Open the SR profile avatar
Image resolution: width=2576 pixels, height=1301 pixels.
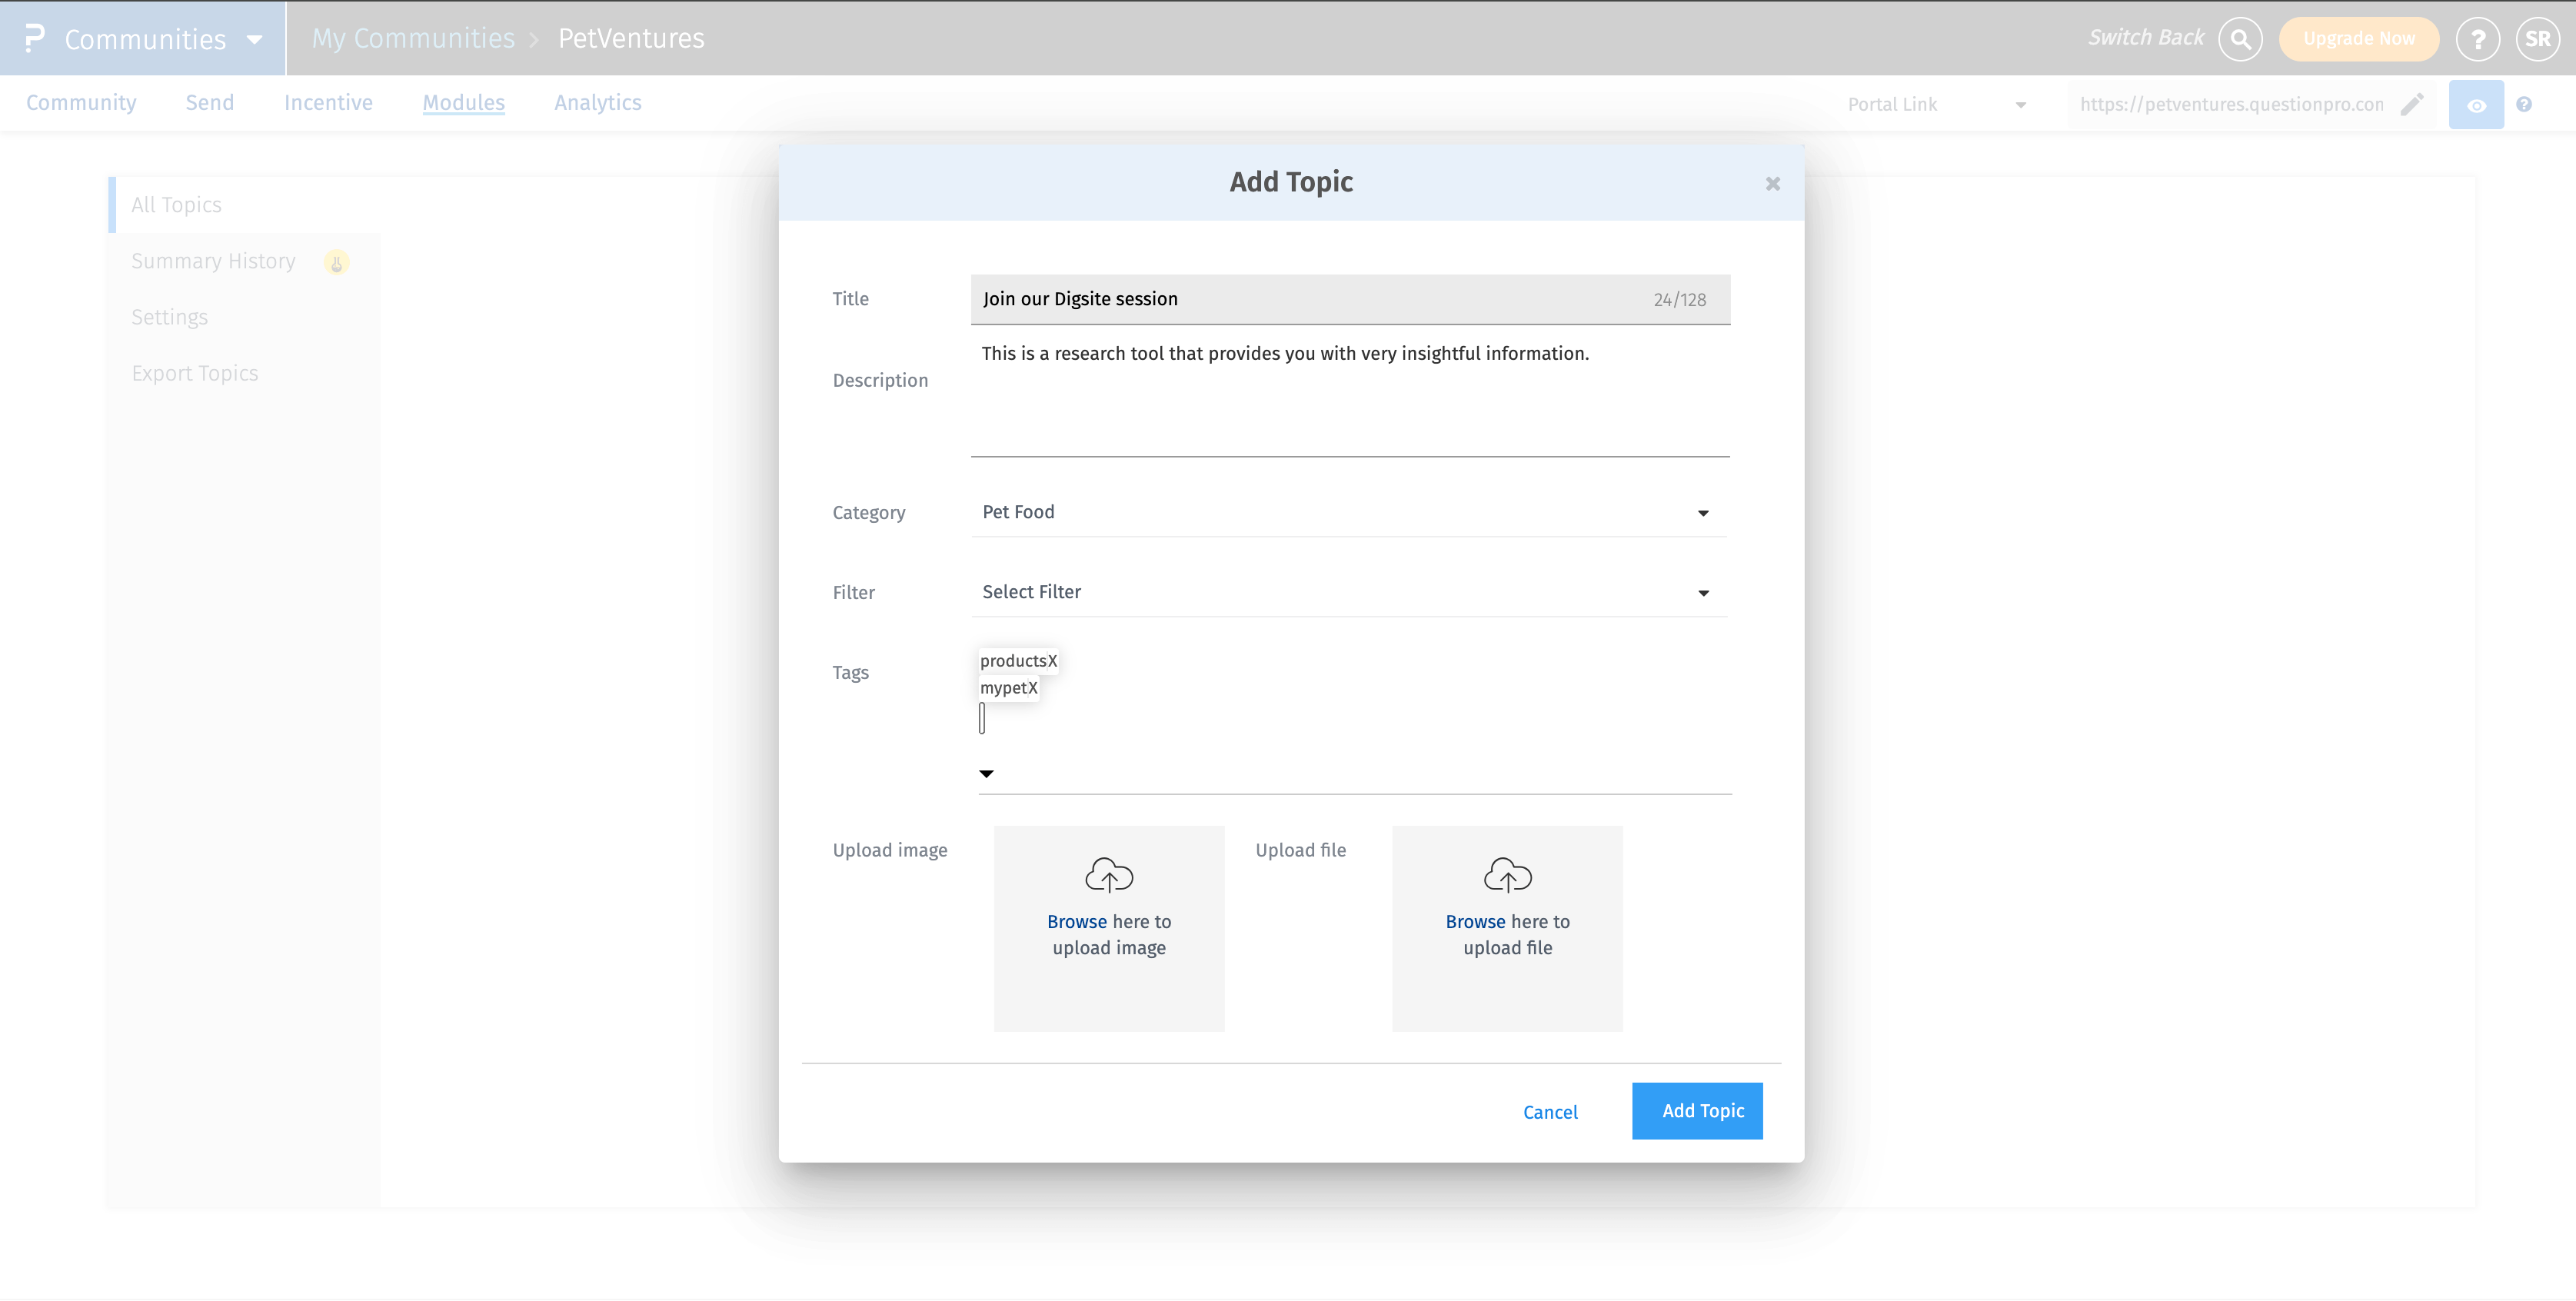coord(2538,38)
